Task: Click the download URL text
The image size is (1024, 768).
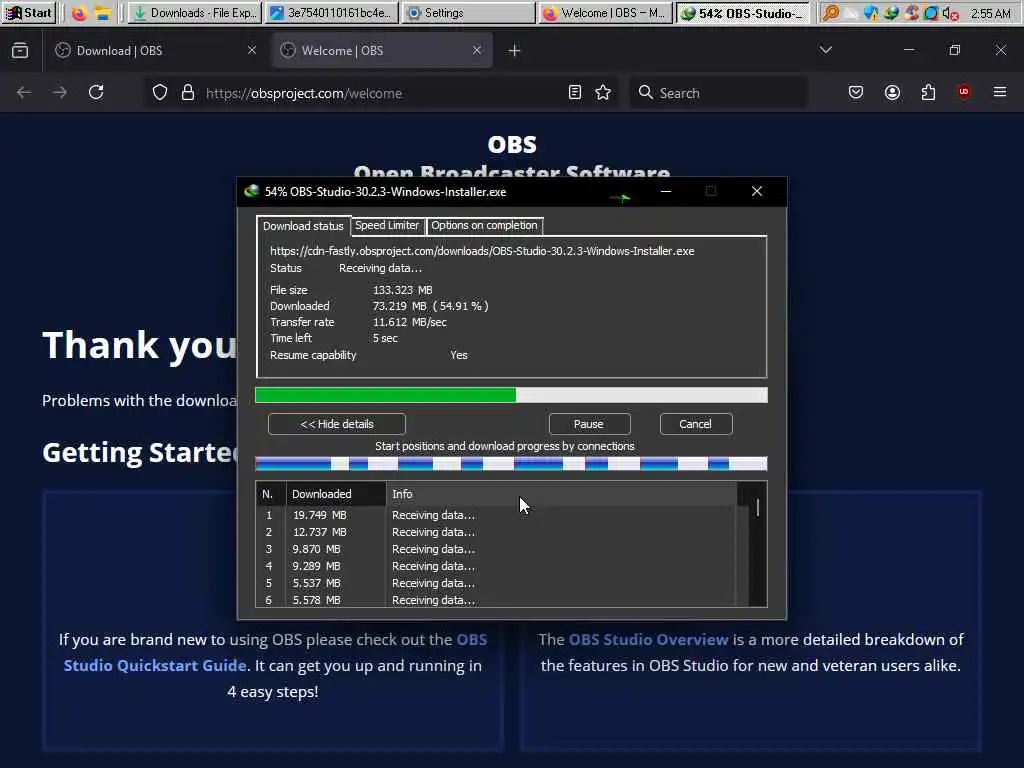Action: (x=482, y=251)
